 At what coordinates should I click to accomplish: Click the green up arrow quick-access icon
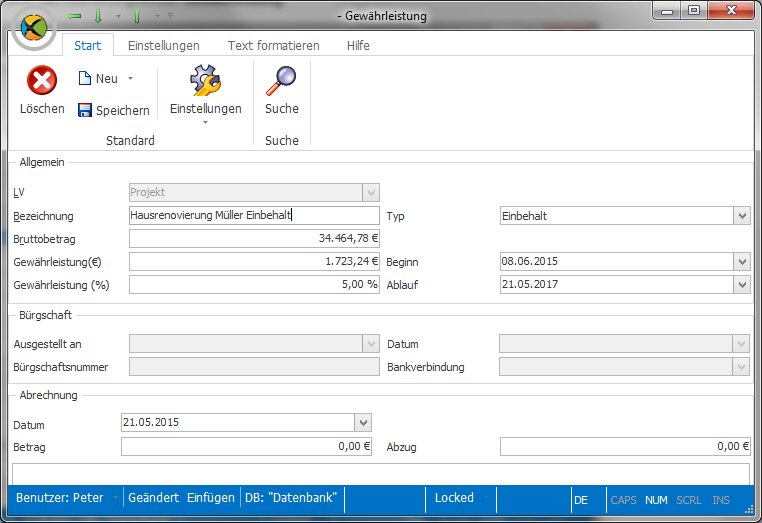[137, 16]
